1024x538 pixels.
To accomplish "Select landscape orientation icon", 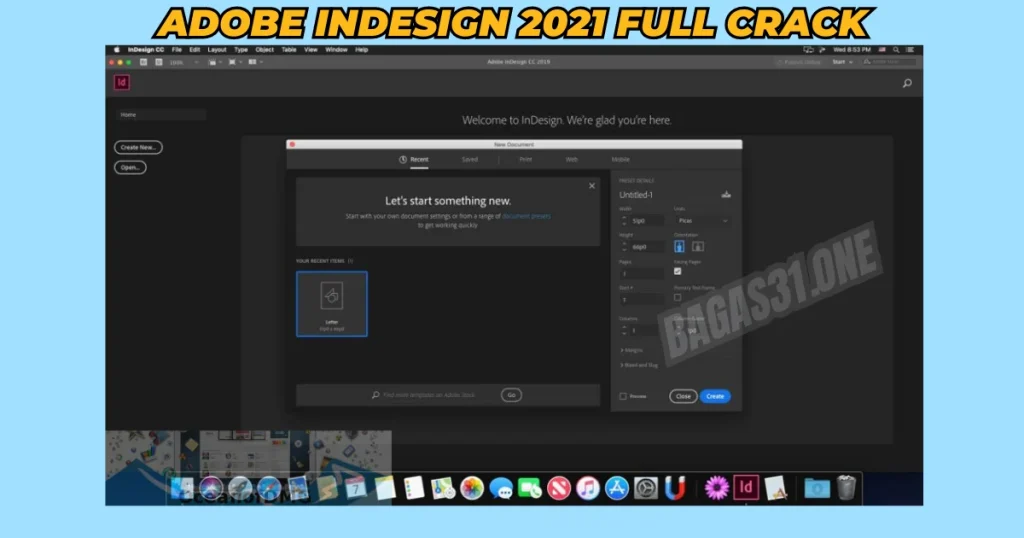I will tap(697, 246).
